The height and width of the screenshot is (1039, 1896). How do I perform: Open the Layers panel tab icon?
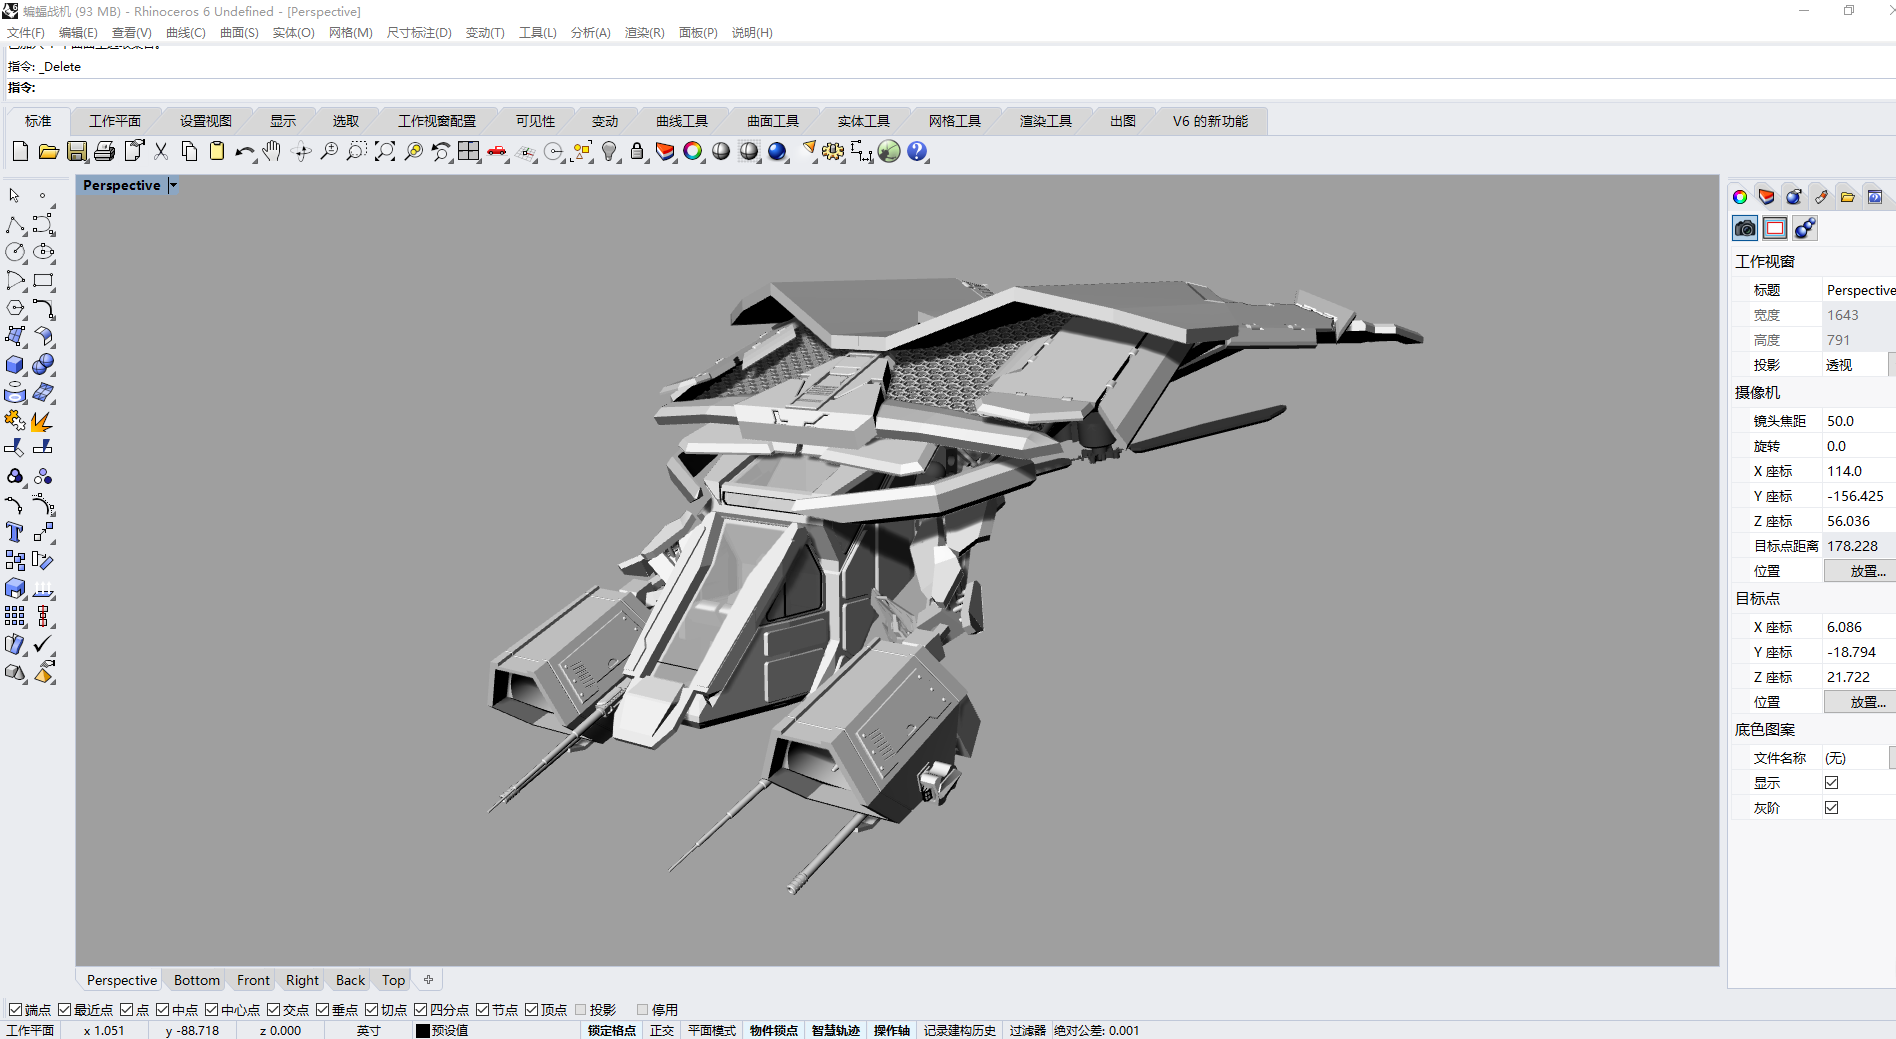point(1766,197)
